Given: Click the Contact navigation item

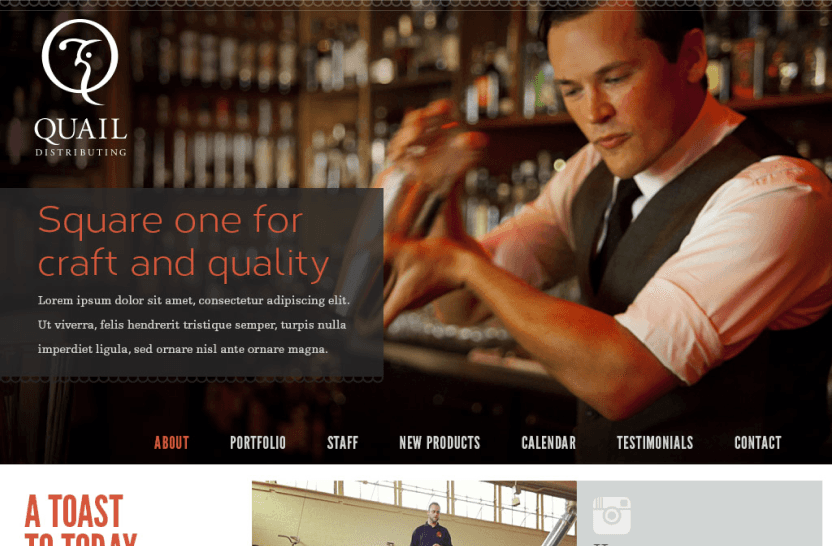Looking at the screenshot, I should coord(758,443).
